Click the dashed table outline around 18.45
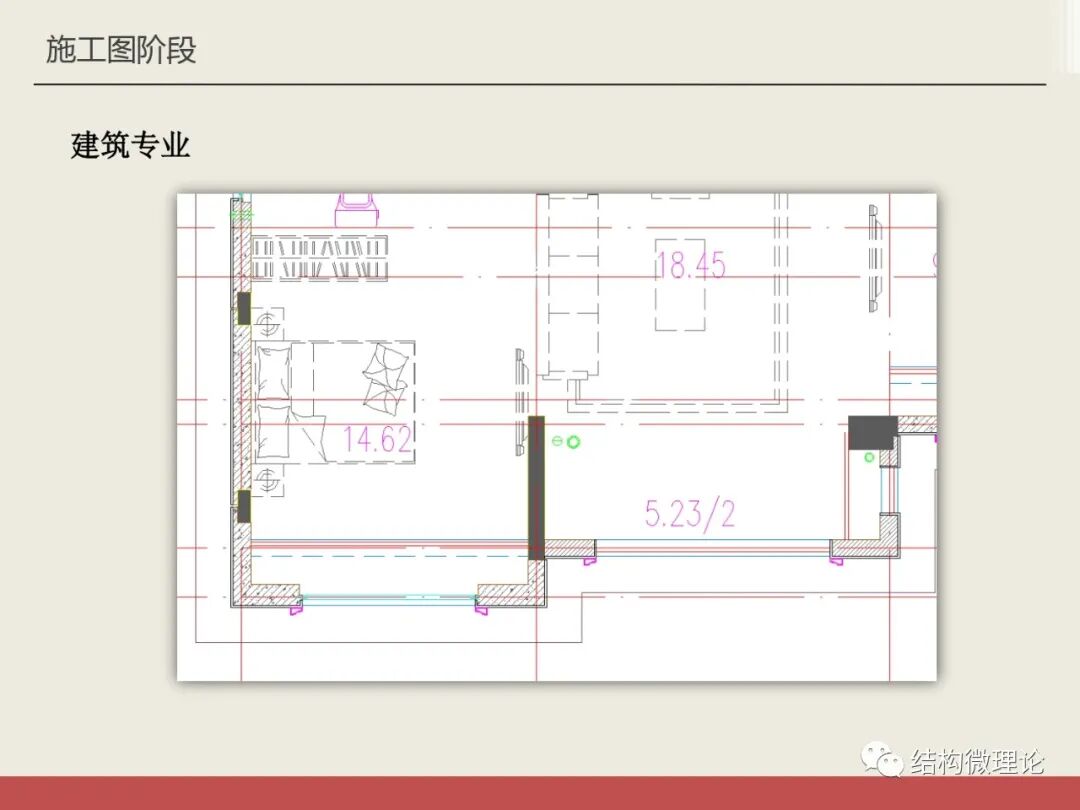The image size is (1080, 810). 680,284
